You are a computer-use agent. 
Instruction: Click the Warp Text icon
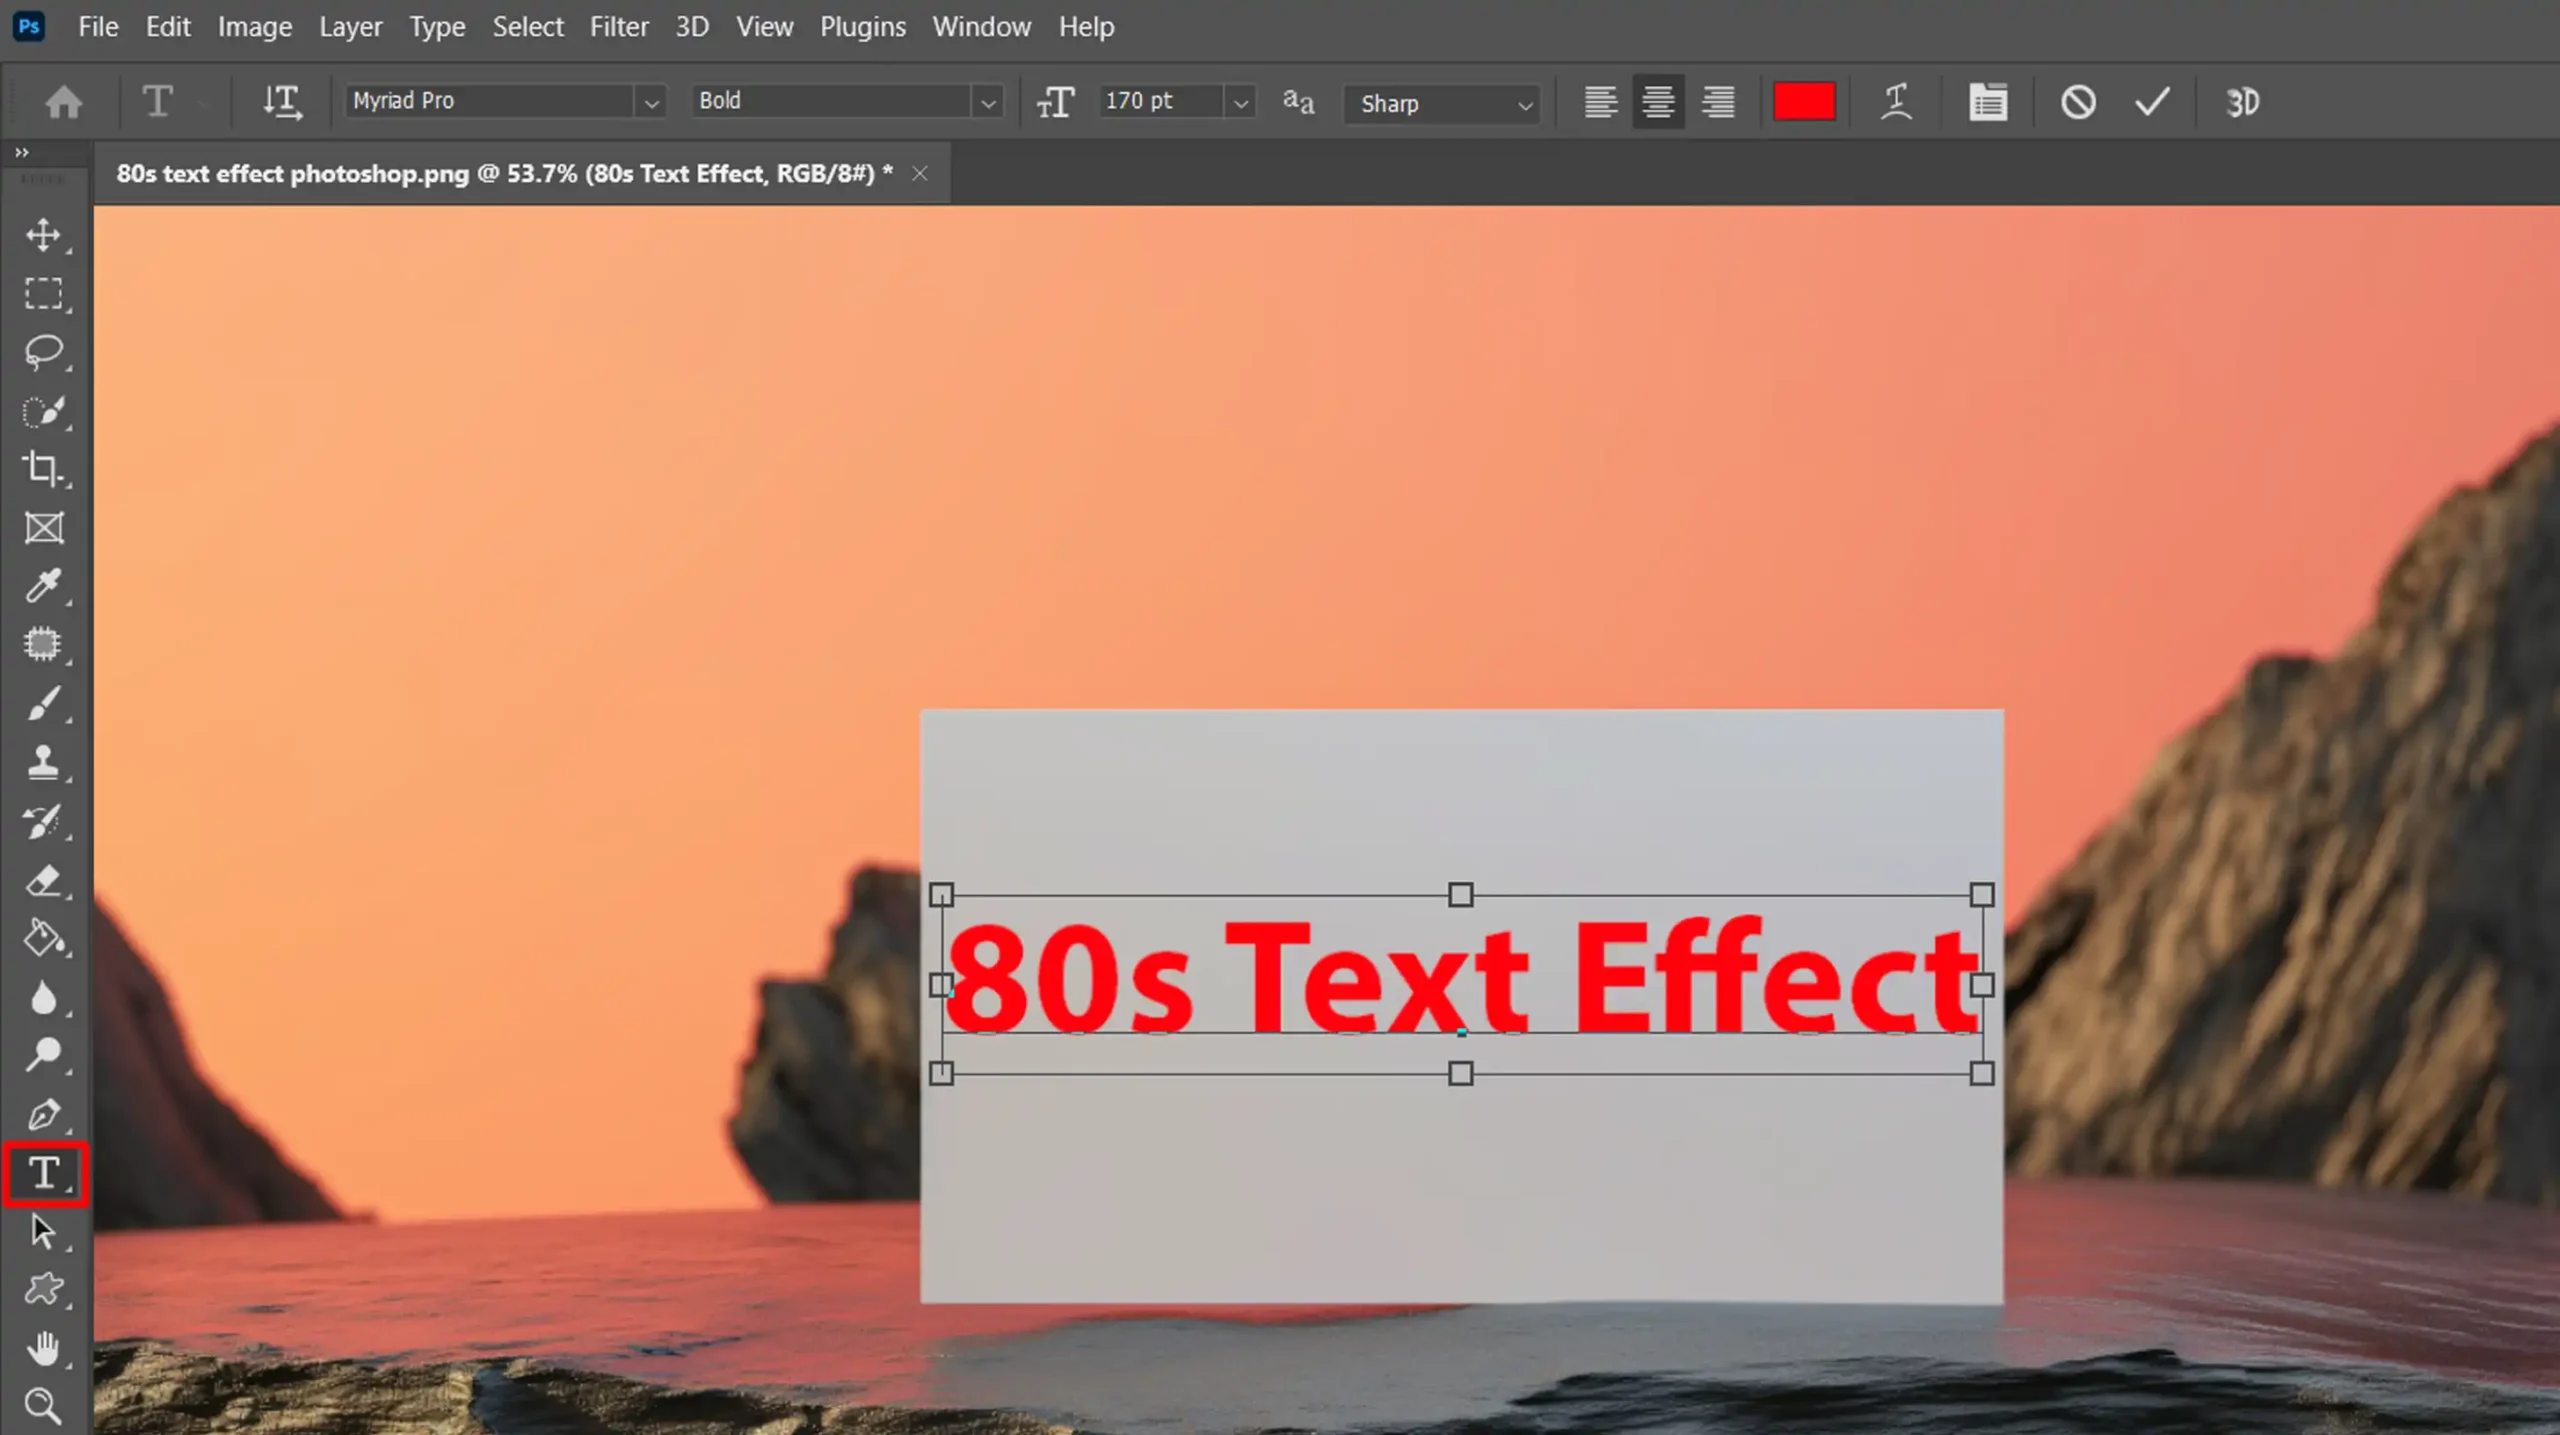(1895, 100)
